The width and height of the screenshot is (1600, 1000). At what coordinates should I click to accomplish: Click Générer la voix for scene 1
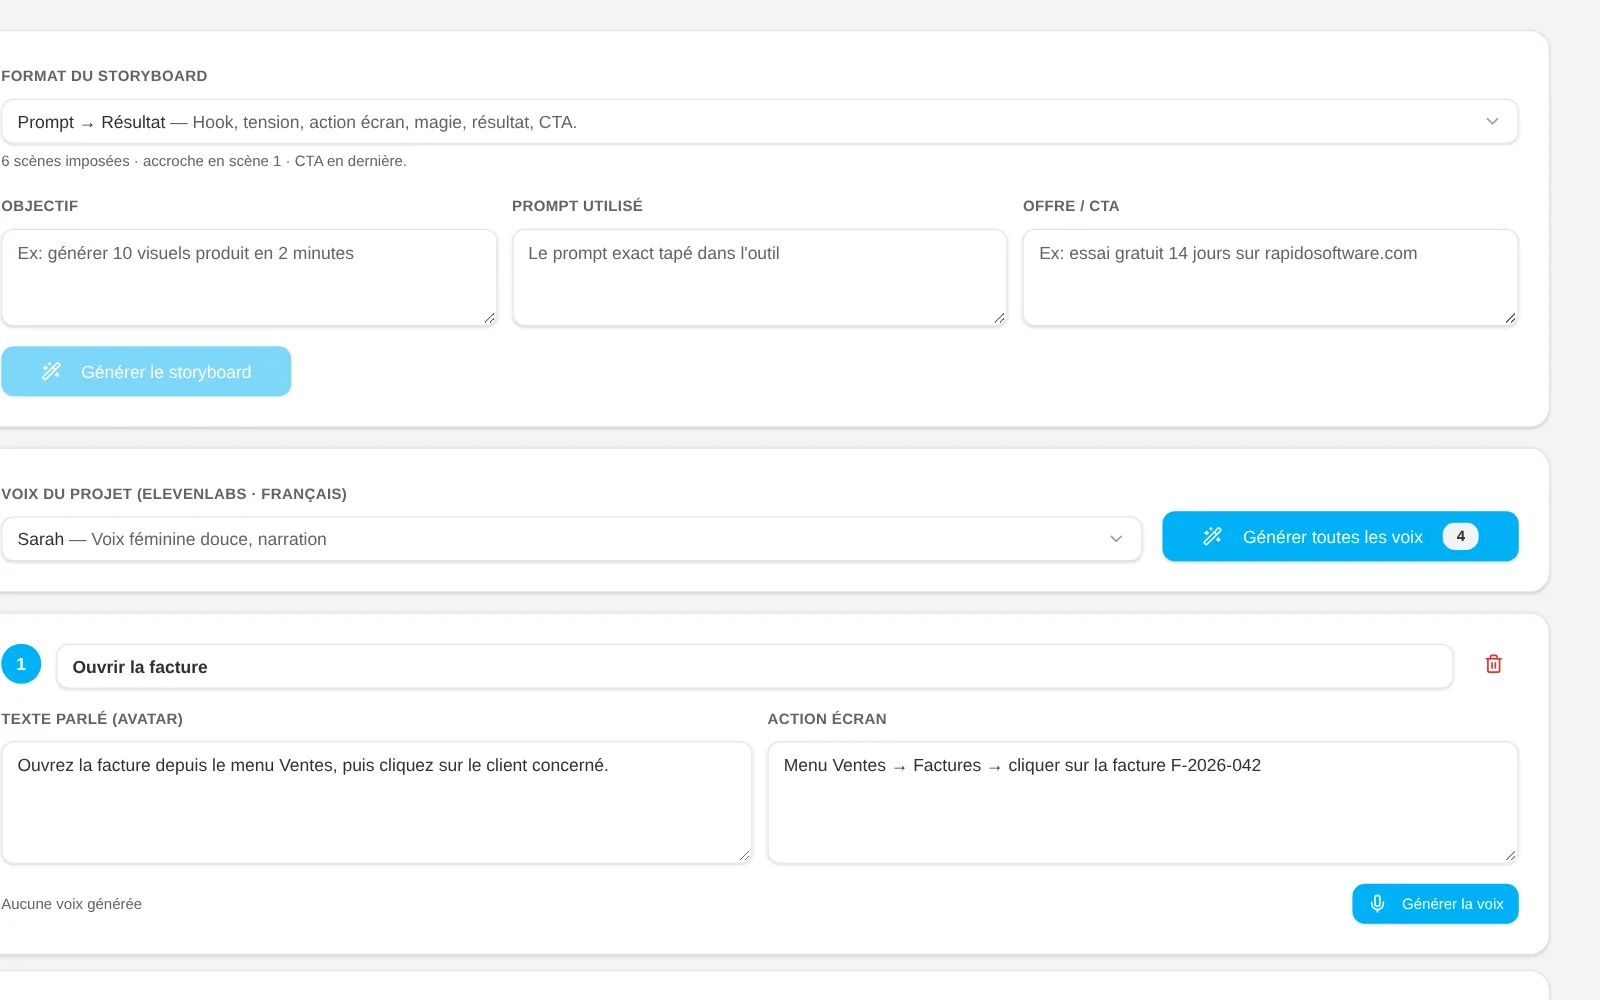(1435, 904)
